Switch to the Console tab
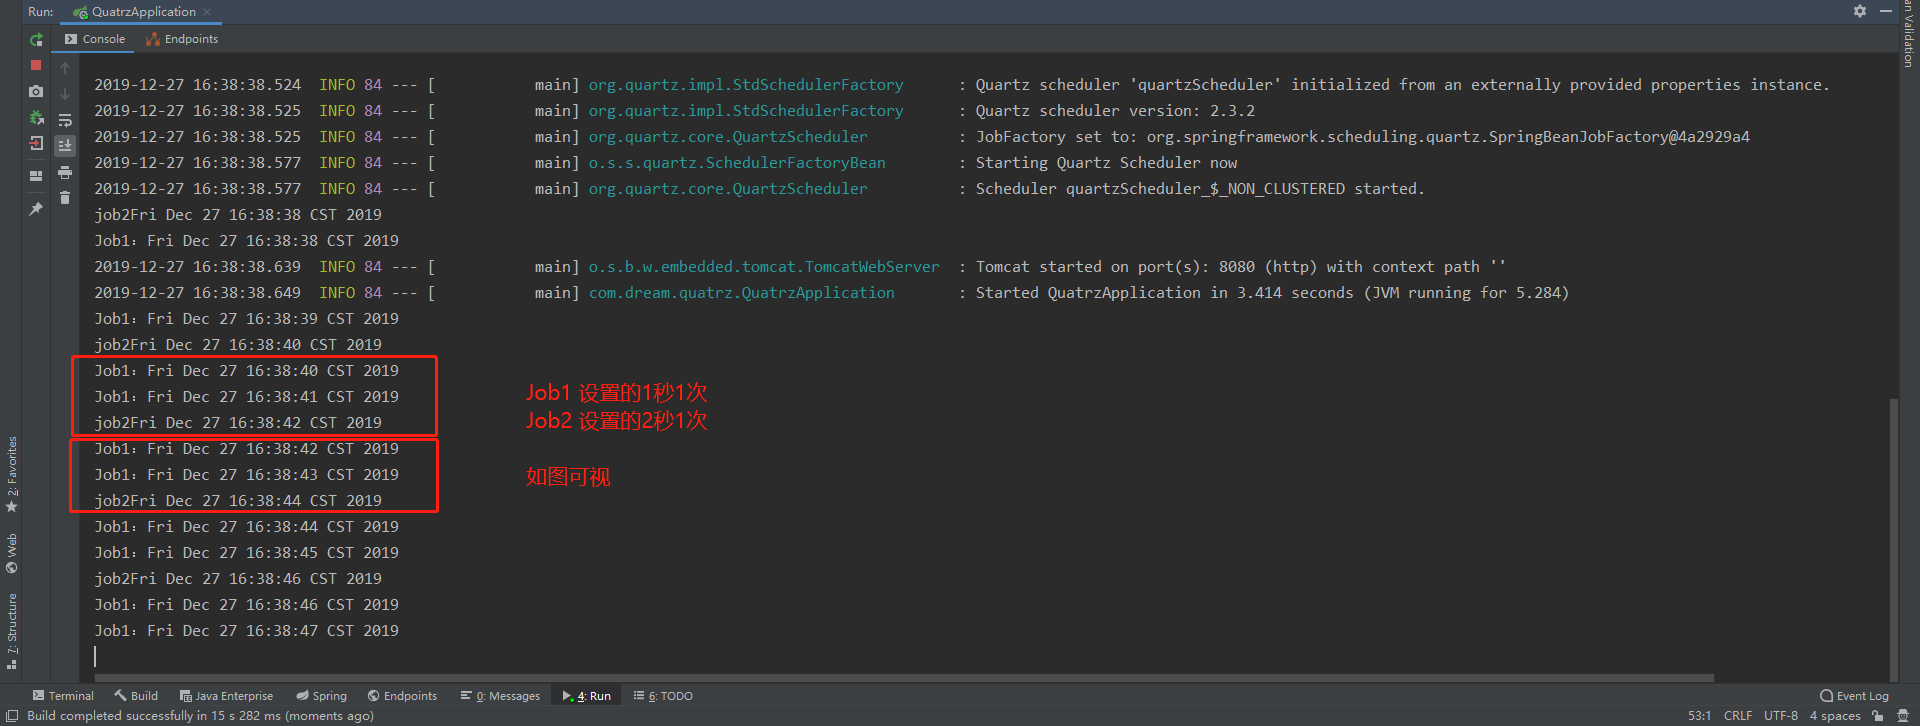The width and height of the screenshot is (1920, 726). click(x=95, y=39)
